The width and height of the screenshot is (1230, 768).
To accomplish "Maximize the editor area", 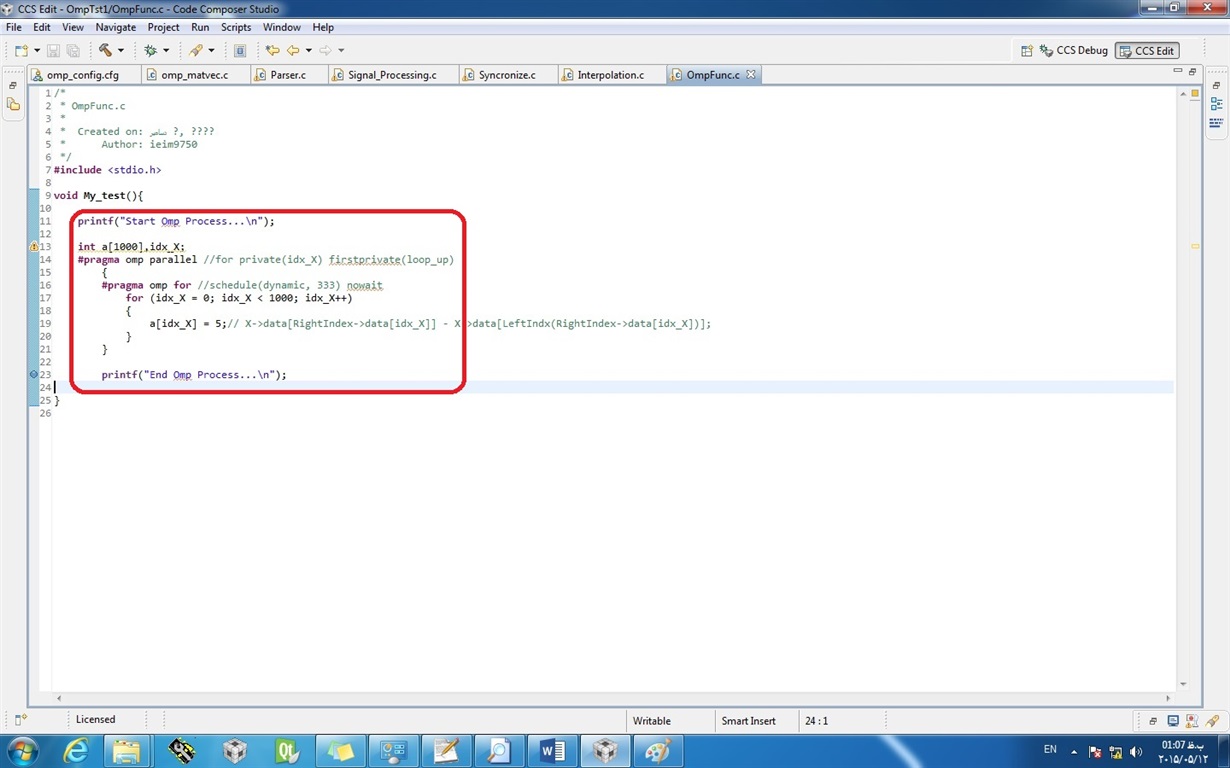I will tap(1192, 73).
